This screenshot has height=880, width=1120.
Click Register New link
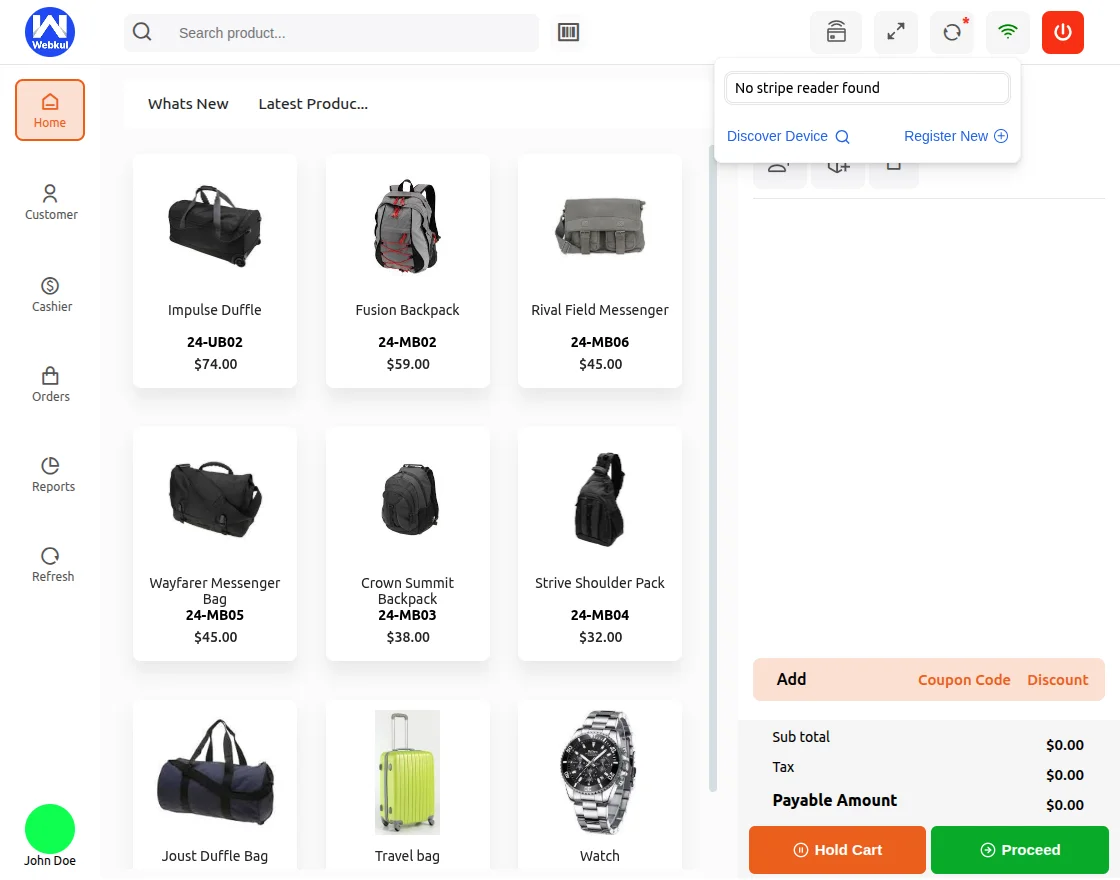pos(956,136)
